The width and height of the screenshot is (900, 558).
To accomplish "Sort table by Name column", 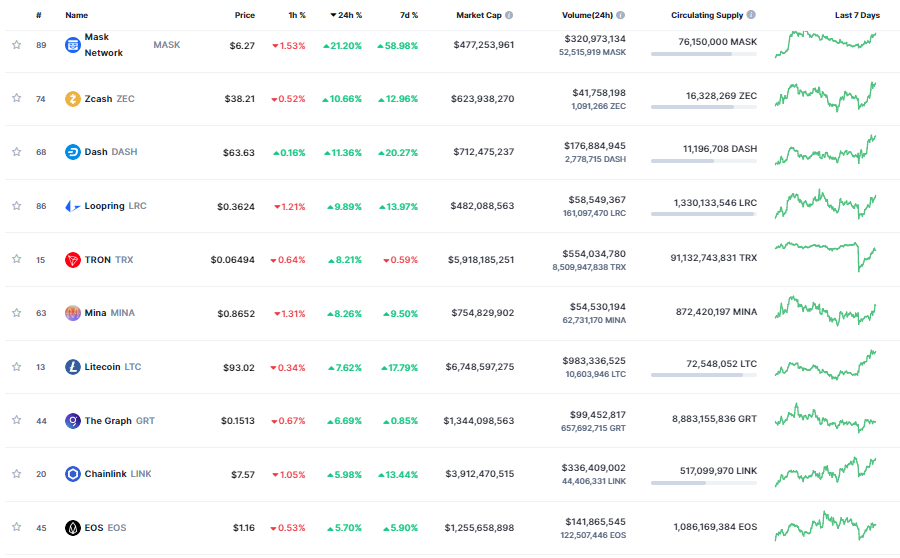I will pos(76,15).
